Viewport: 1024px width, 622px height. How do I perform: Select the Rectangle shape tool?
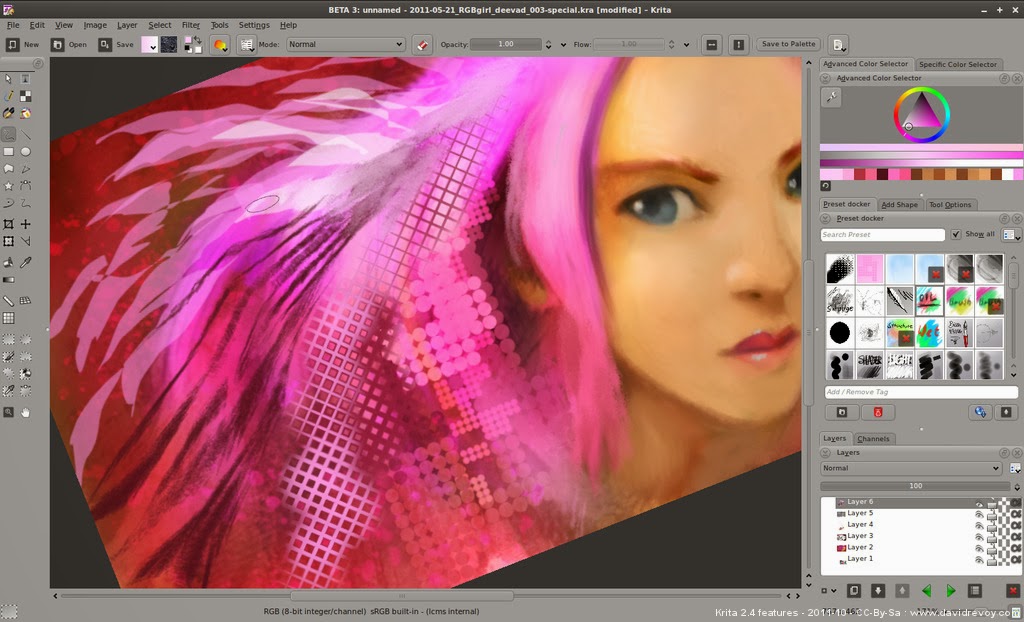9,150
